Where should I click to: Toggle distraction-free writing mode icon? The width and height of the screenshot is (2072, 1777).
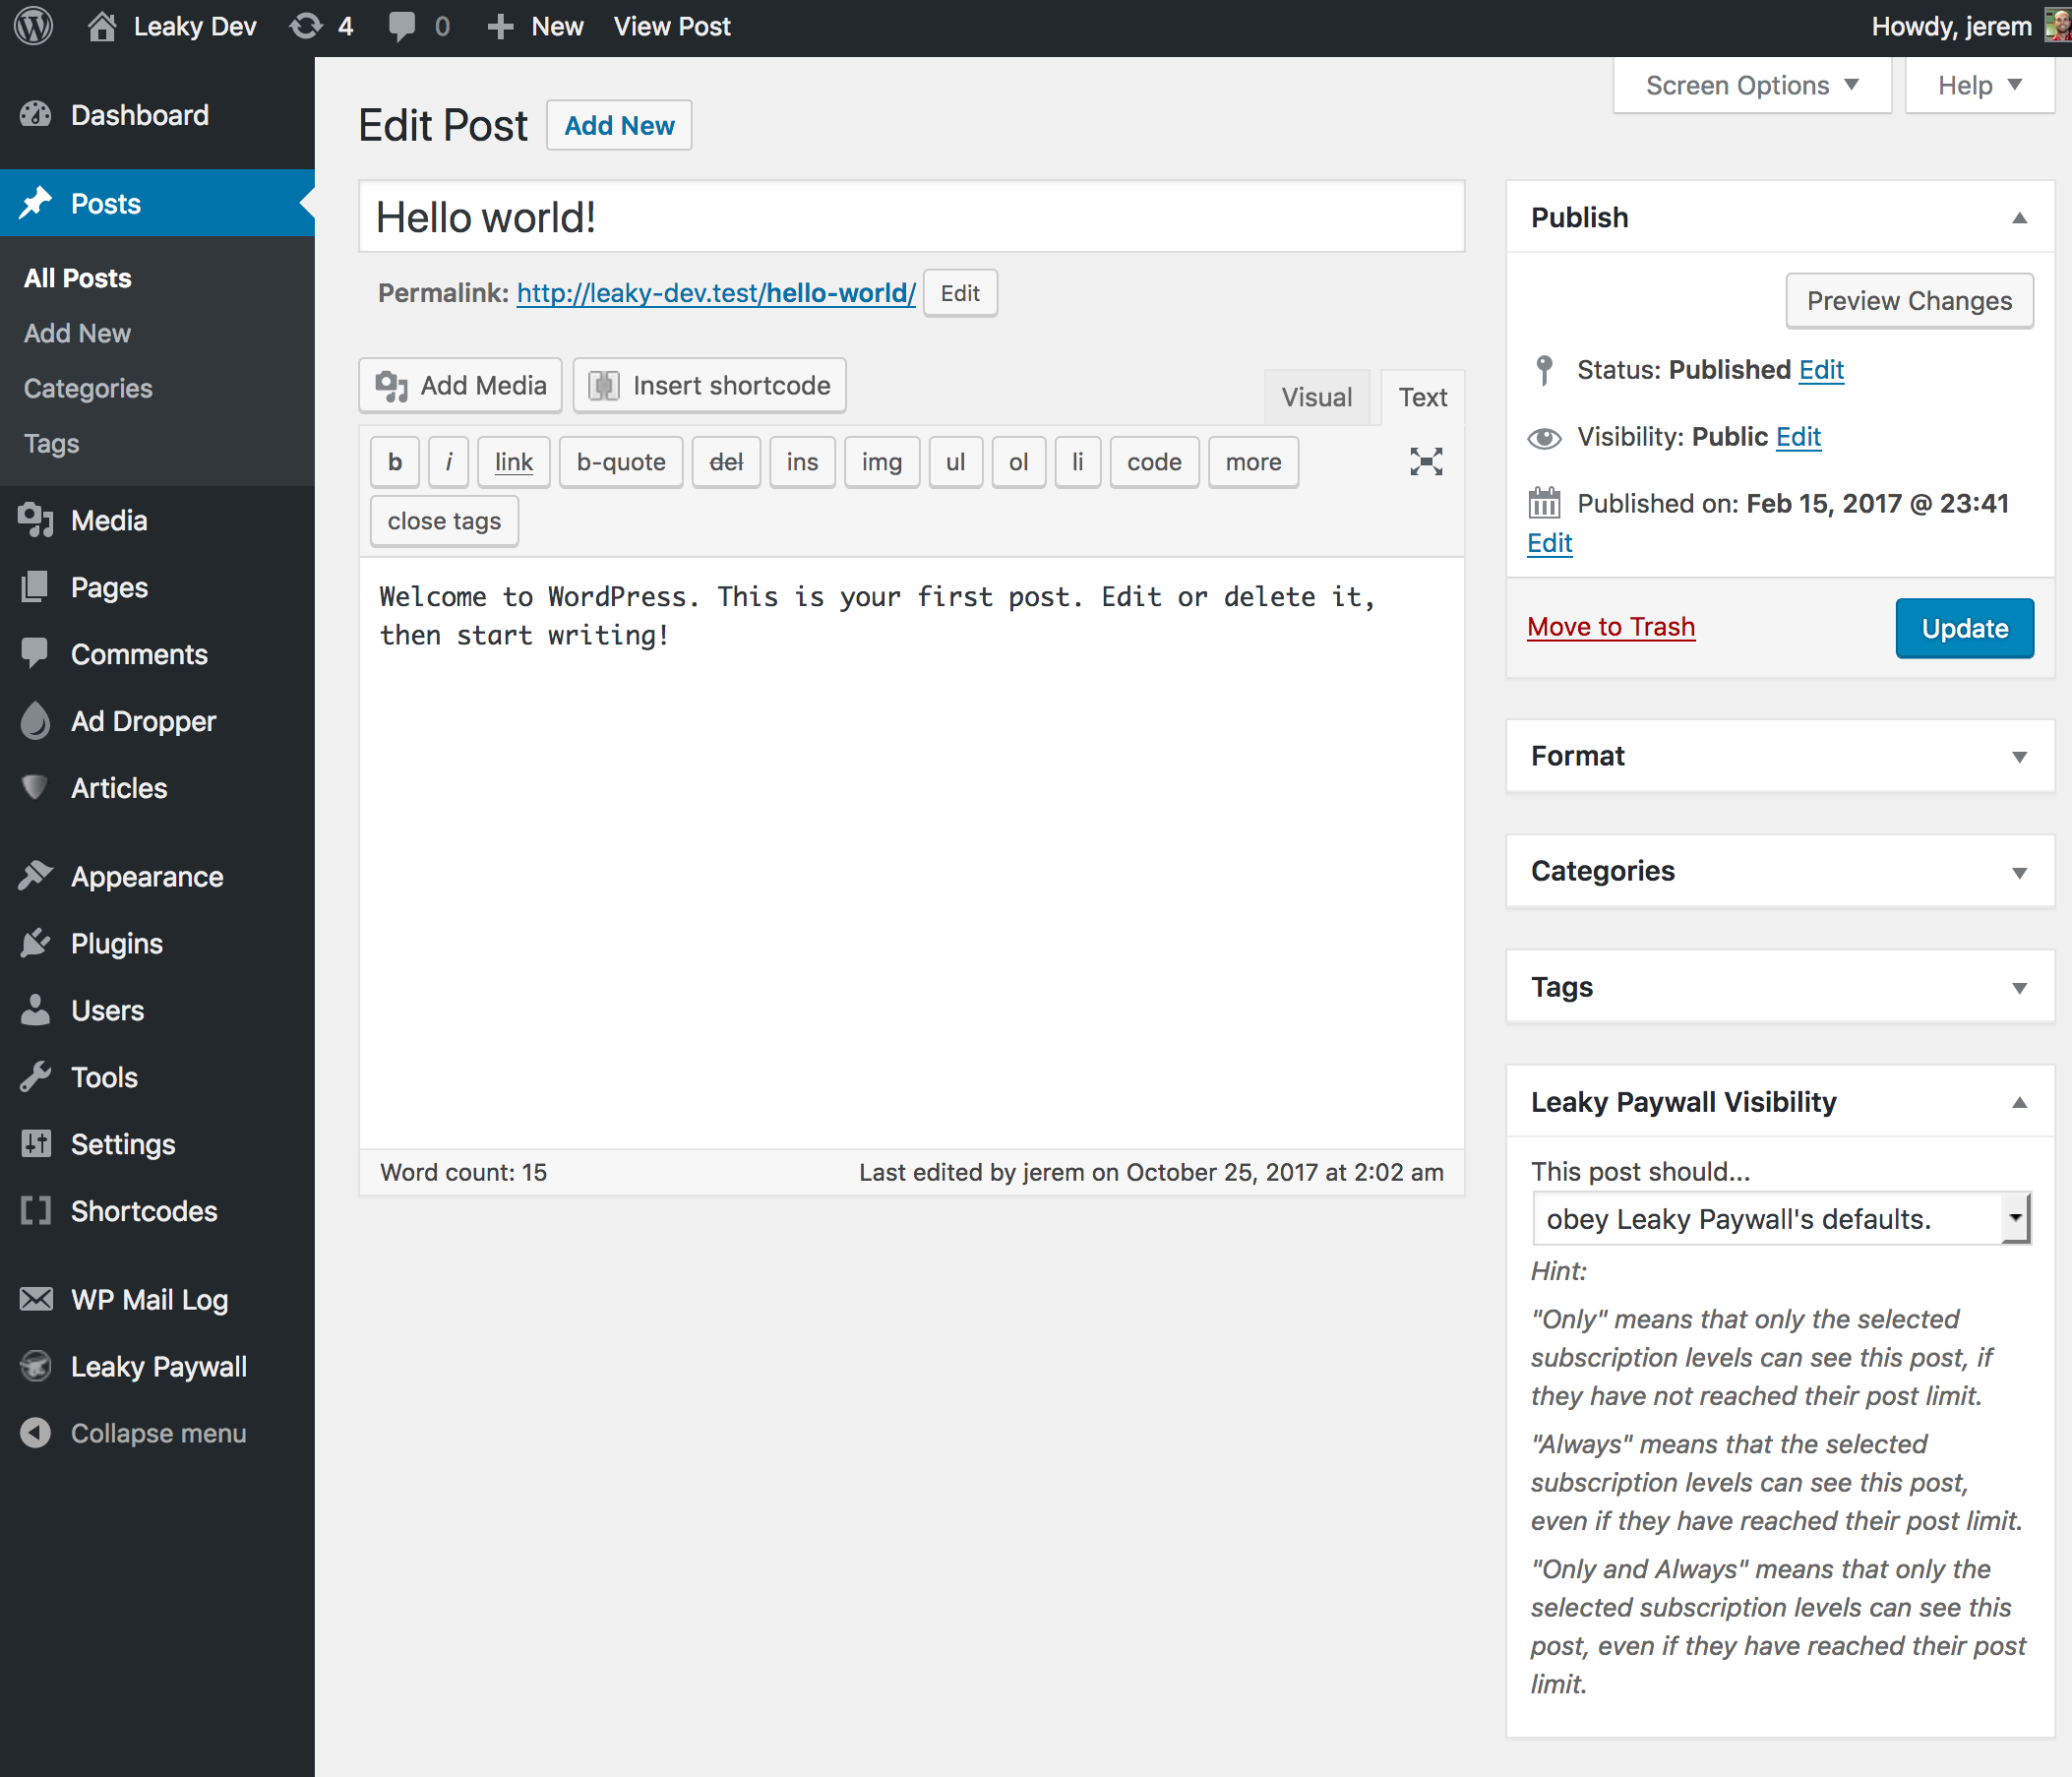click(x=1425, y=461)
